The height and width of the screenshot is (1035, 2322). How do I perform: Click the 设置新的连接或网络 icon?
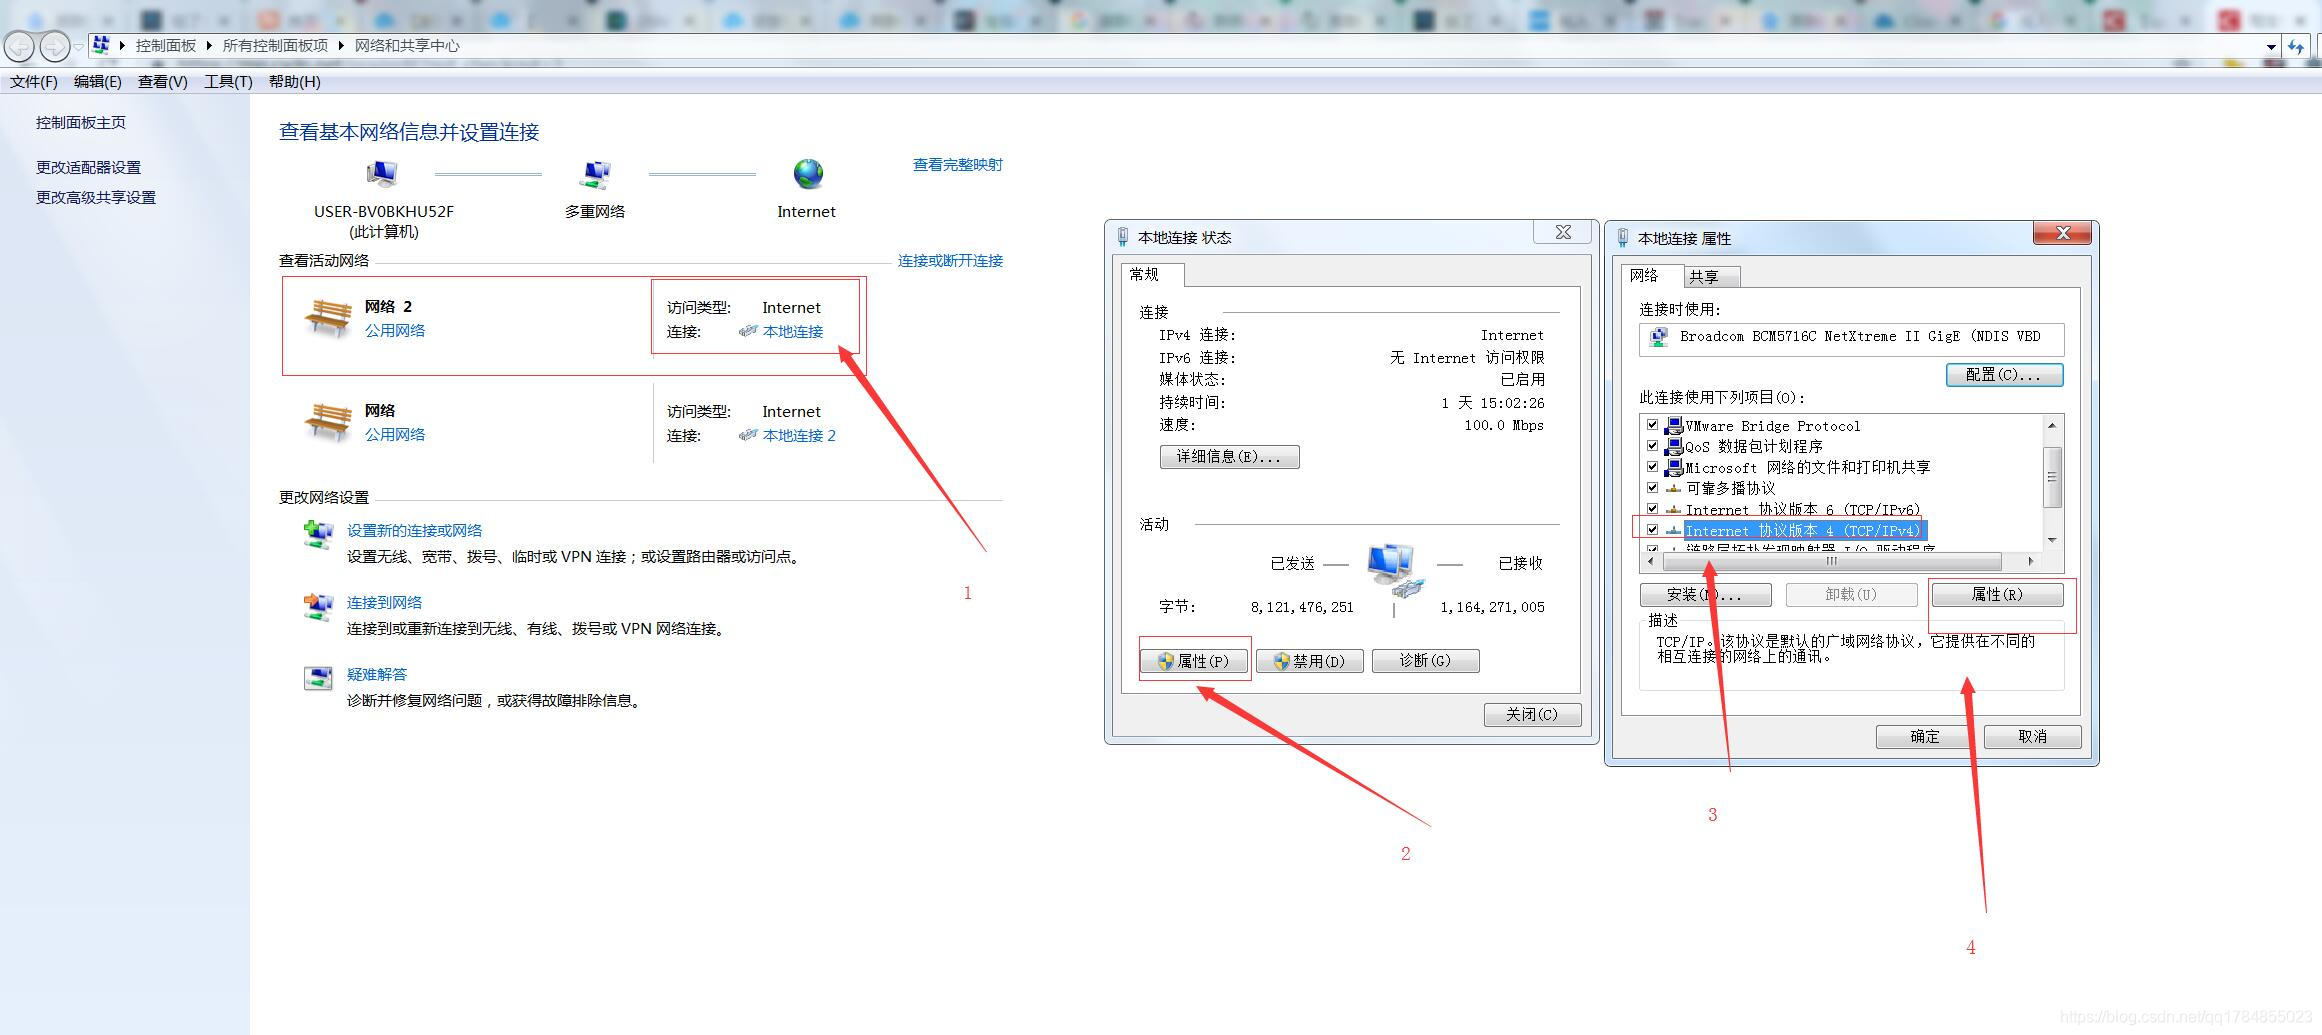click(318, 534)
